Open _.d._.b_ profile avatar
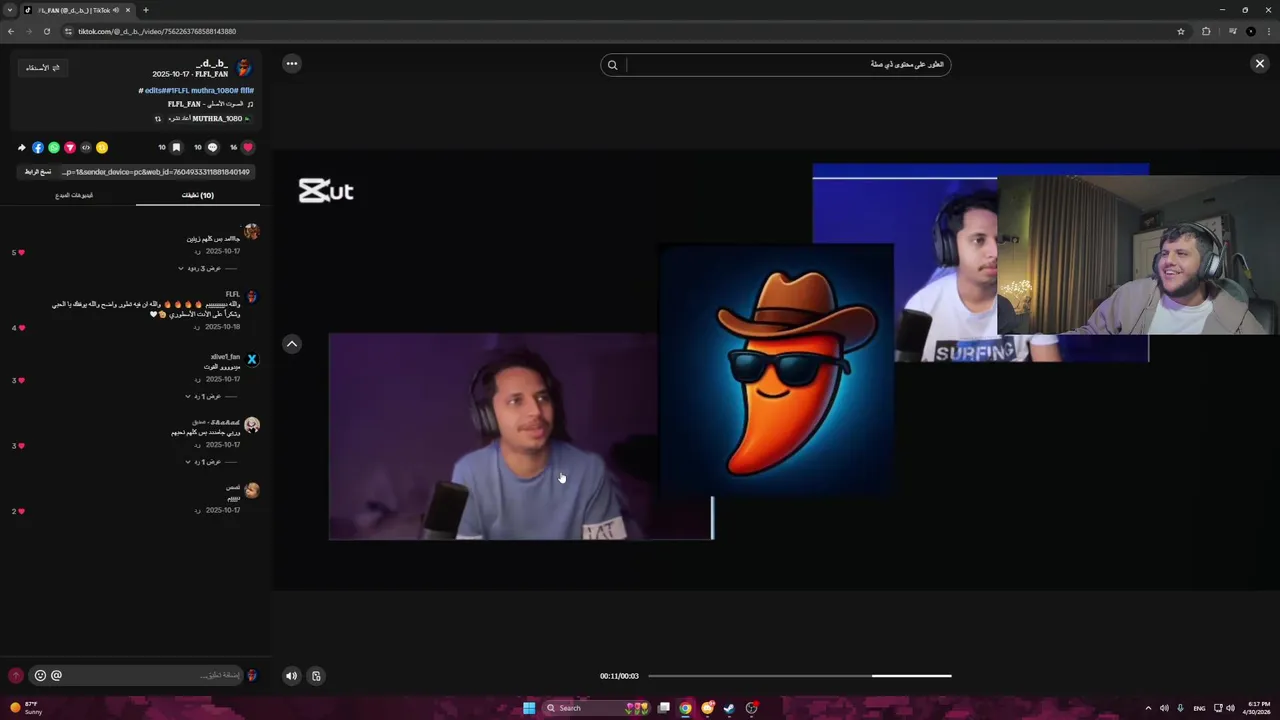Screen dimensions: 1280x720 (x=244, y=68)
